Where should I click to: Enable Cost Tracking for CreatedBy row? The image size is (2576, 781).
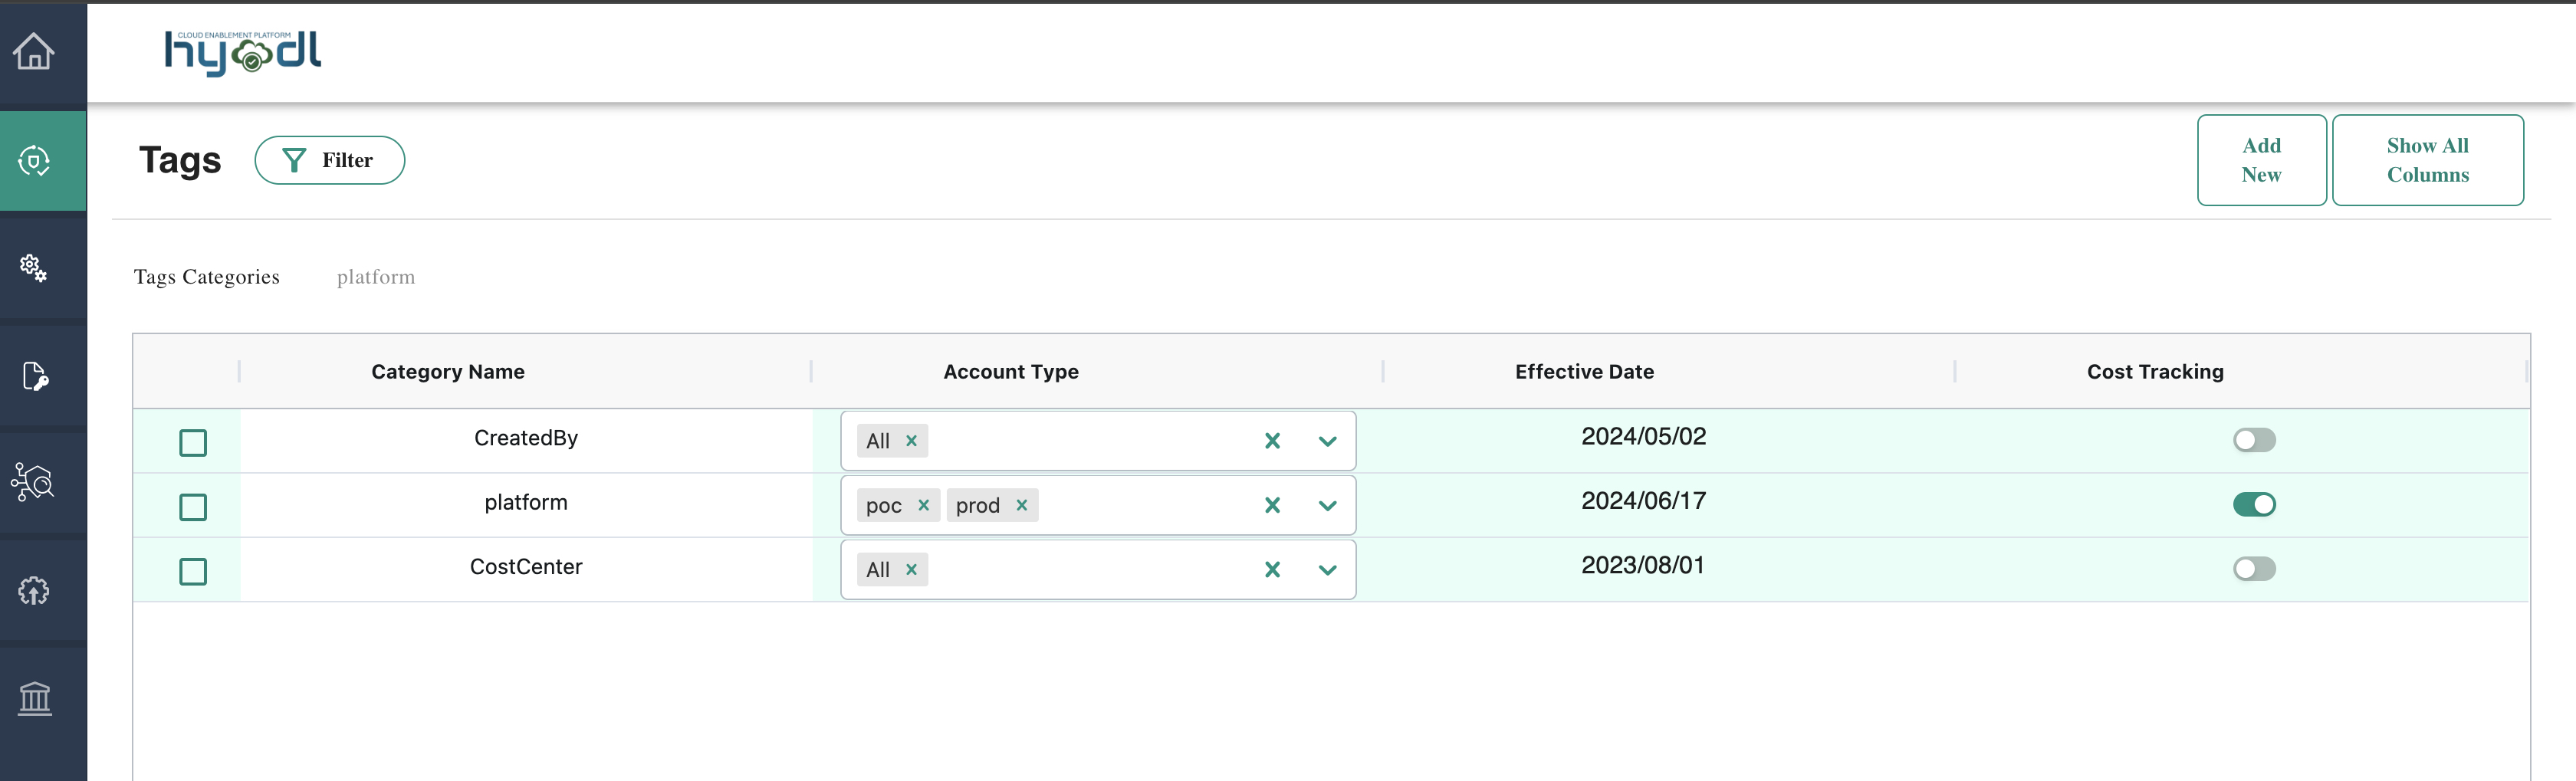point(2254,440)
